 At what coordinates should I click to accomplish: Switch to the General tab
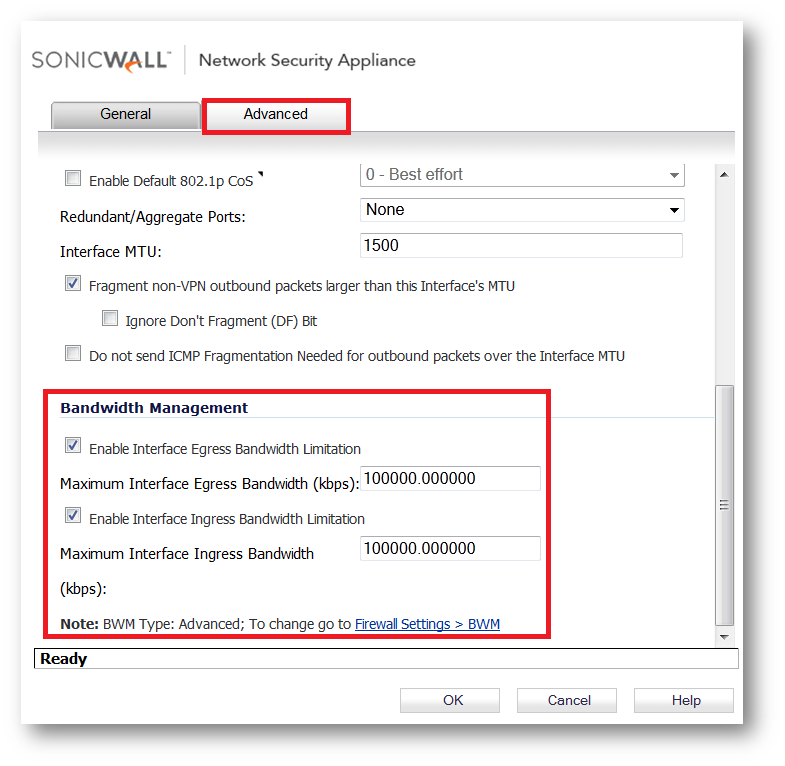click(125, 114)
